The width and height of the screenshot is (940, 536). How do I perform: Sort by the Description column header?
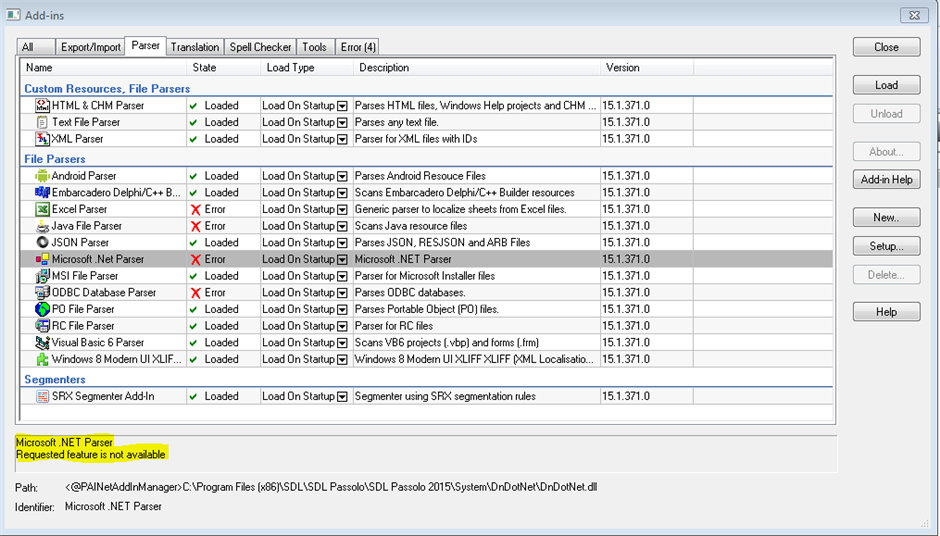click(477, 68)
